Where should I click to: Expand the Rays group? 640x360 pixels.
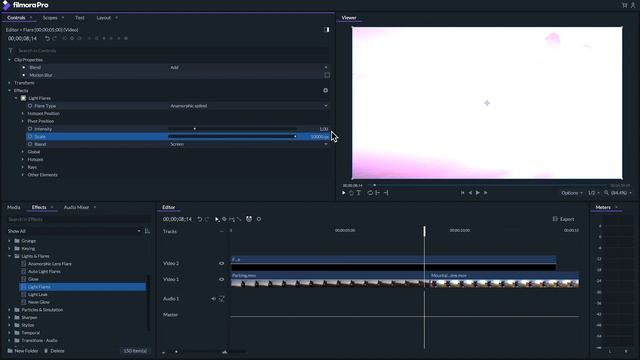(23, 167)
